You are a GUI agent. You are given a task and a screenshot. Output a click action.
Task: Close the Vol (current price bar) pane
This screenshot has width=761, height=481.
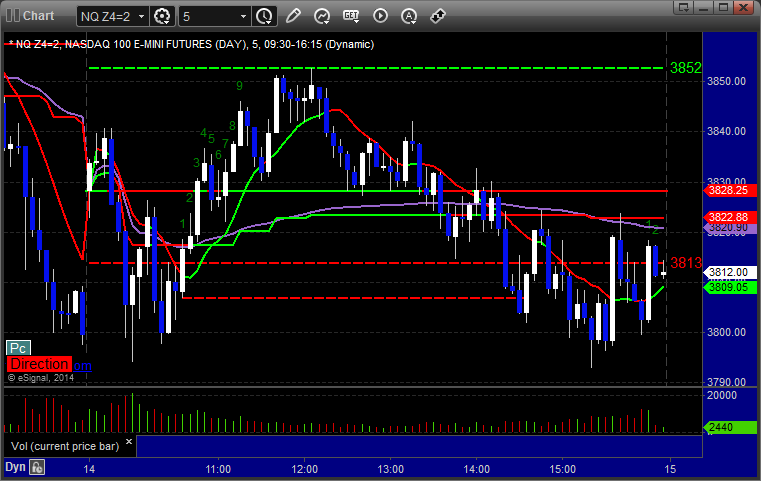(x=129, y=442)
